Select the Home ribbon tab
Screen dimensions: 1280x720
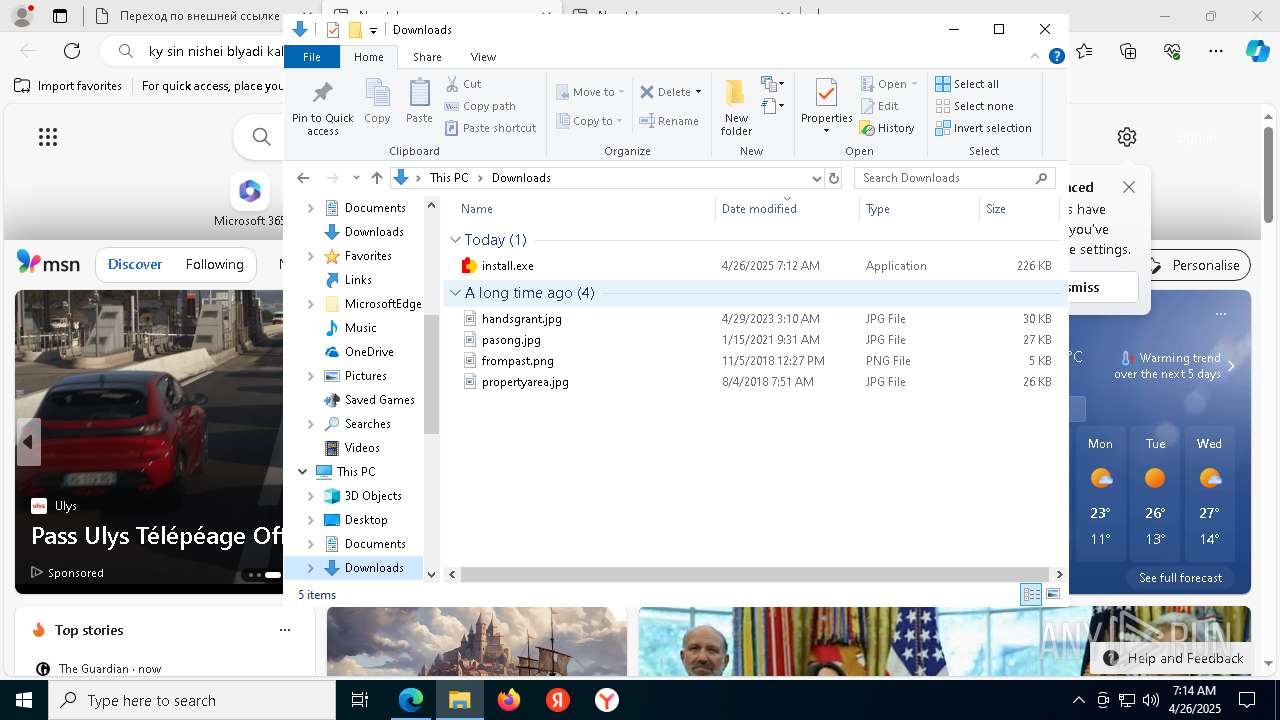tap(369, 57)
